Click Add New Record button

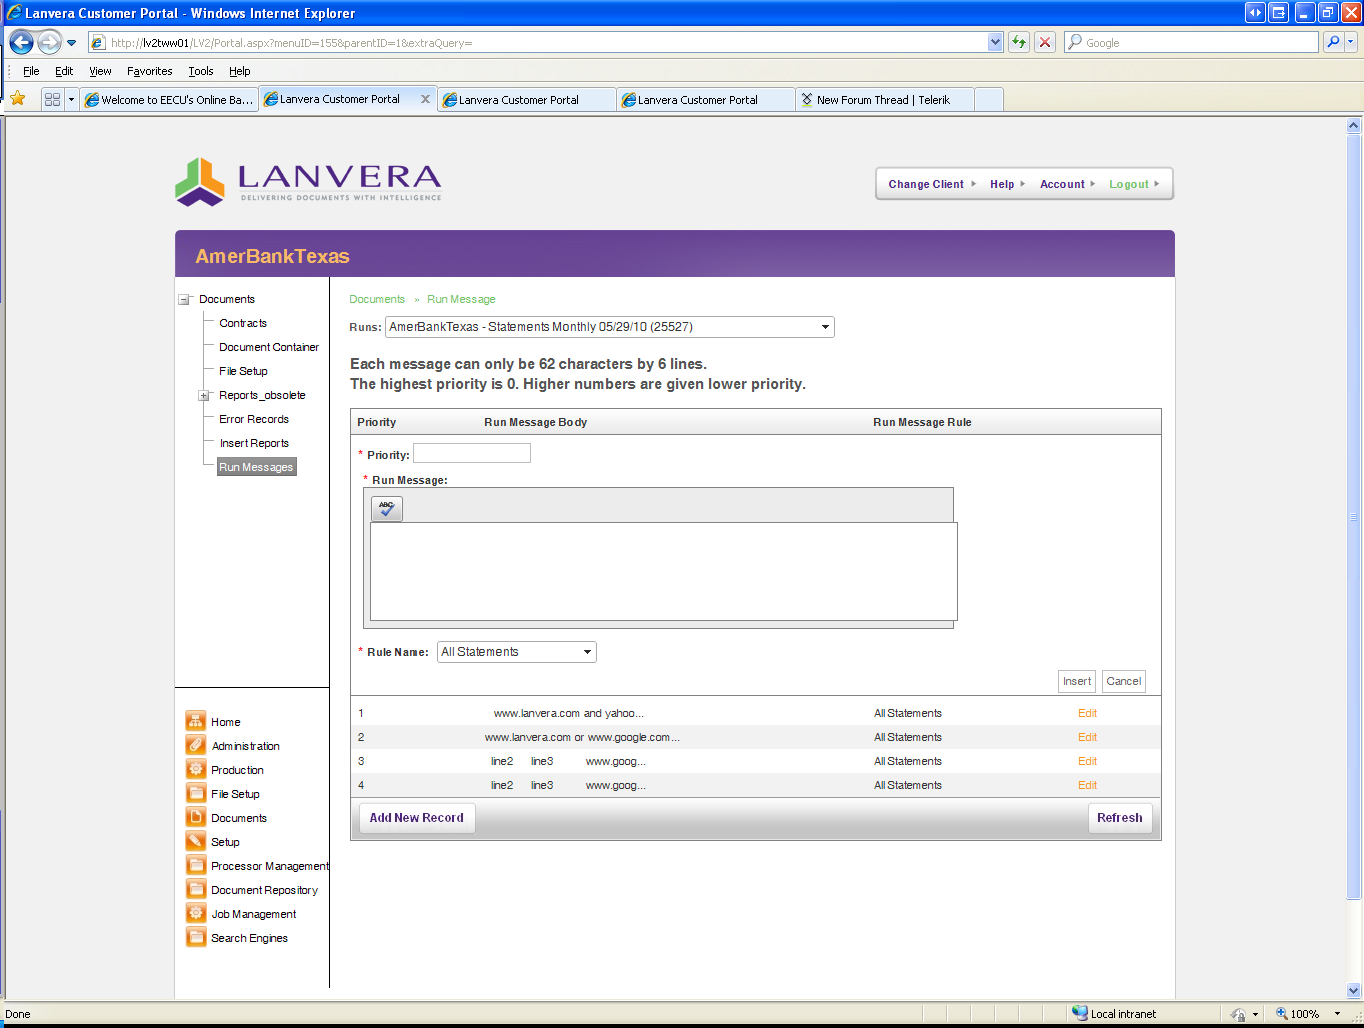[416, 818]
